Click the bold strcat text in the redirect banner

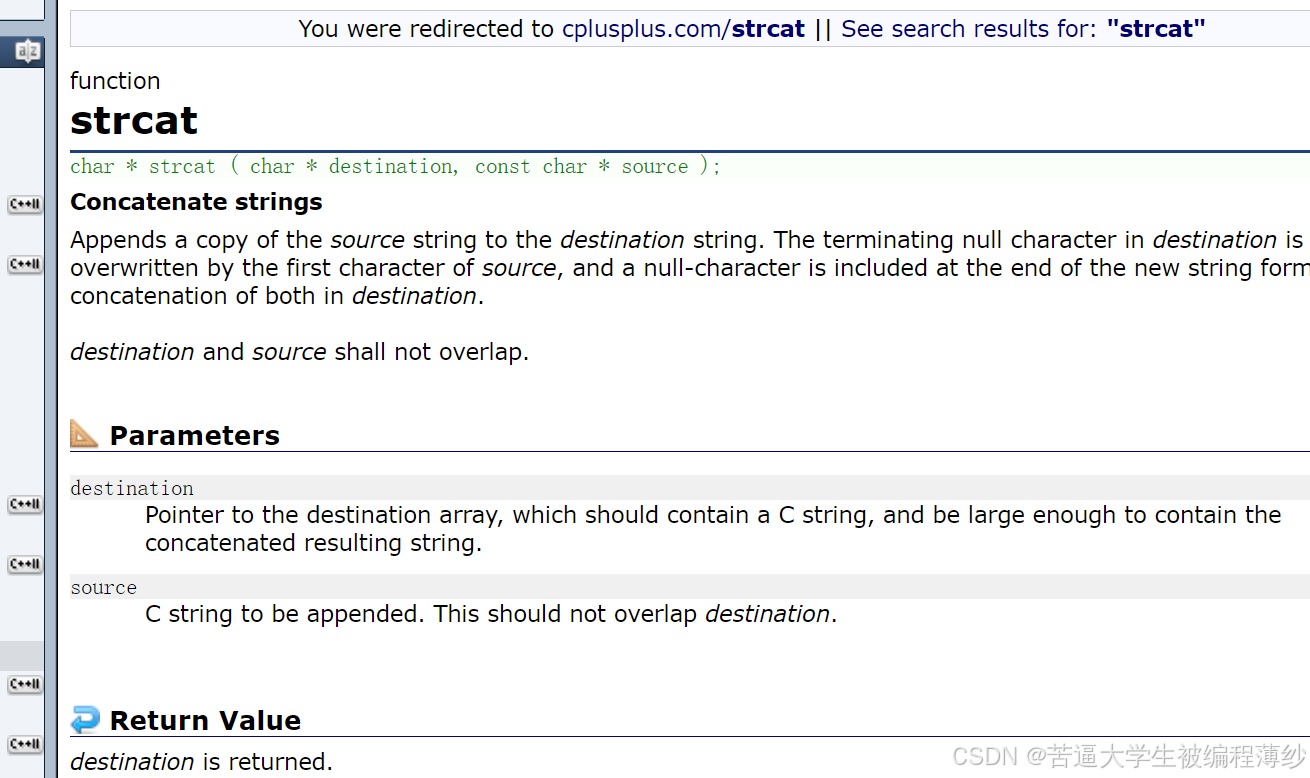[768, 28]
